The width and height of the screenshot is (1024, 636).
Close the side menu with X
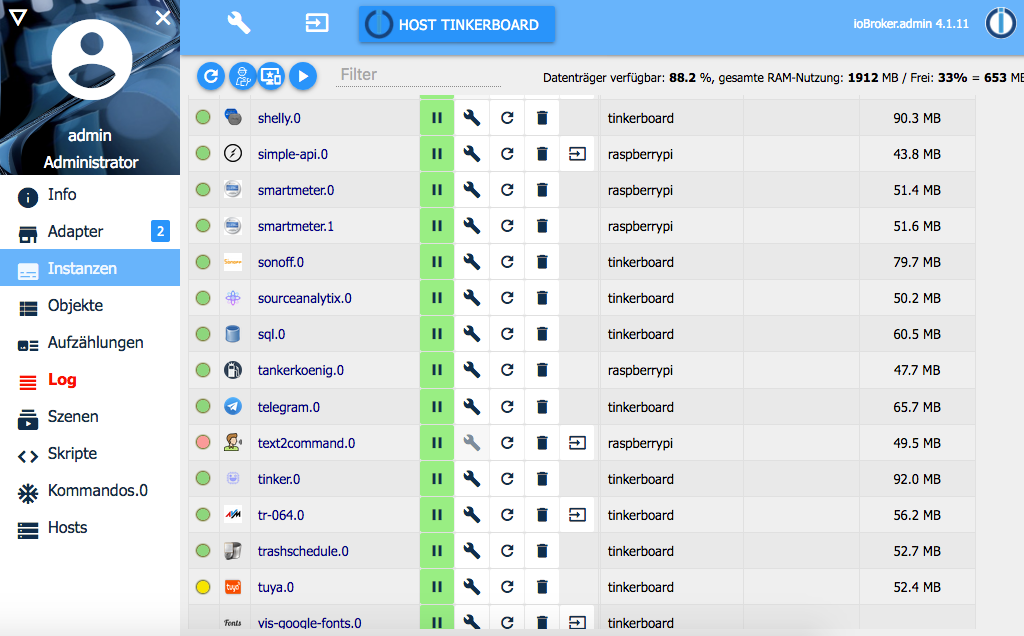[x=163, y=18]
